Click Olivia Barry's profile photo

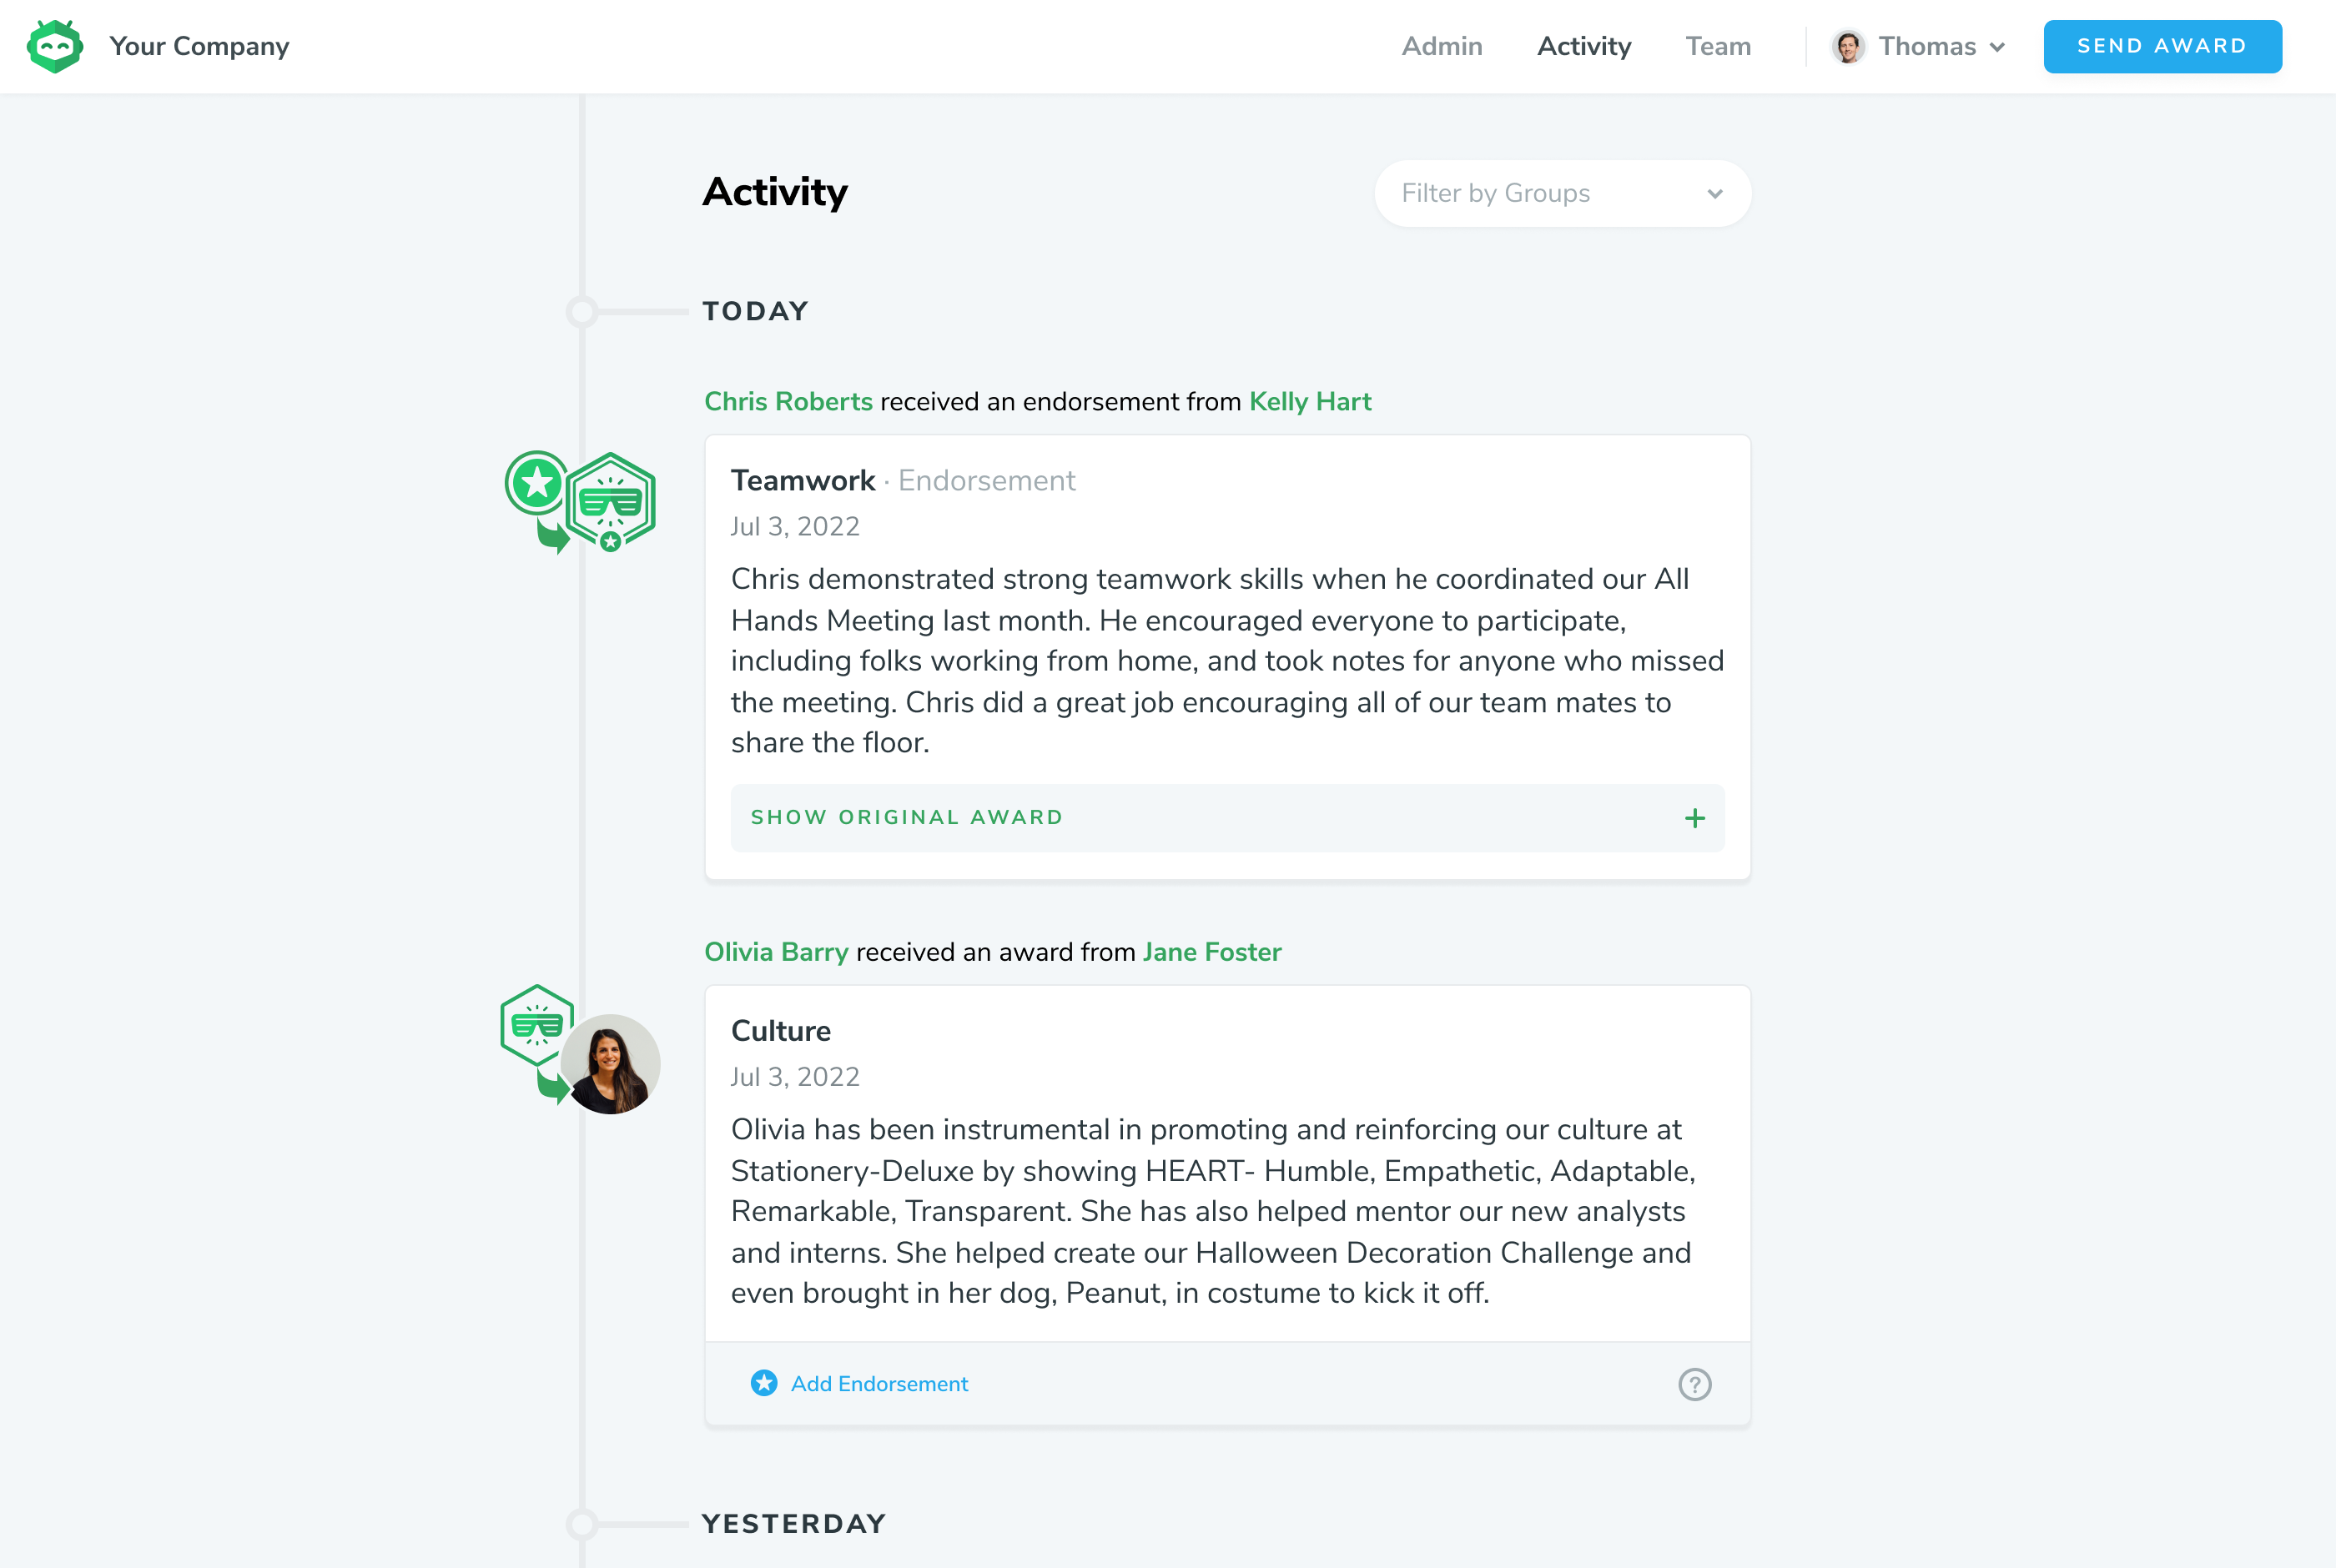click(x=610, y=1064)
